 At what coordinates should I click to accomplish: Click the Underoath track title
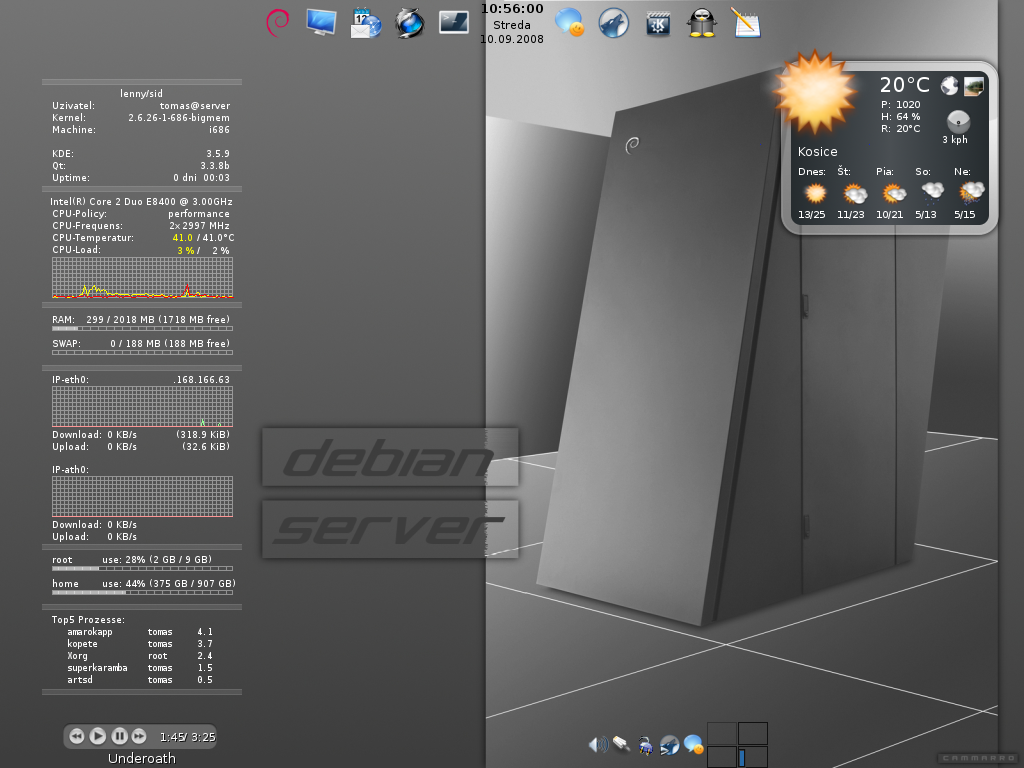click(x=142, y=758)
